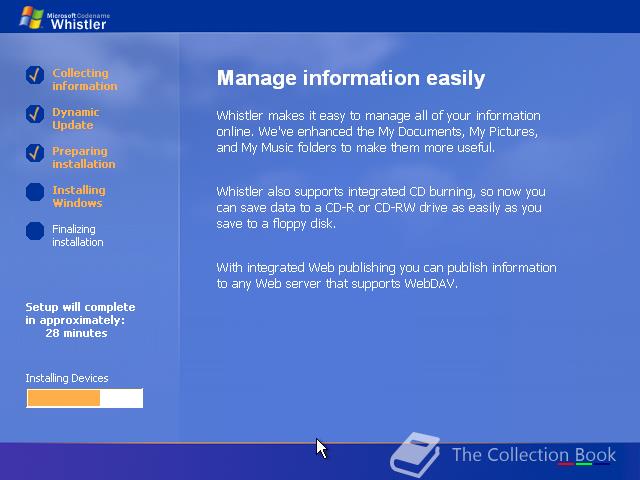Click the paragraph about integrated CD burning
Screen dimensions: 640x480
pyautogui.click(x=381, y=208)
